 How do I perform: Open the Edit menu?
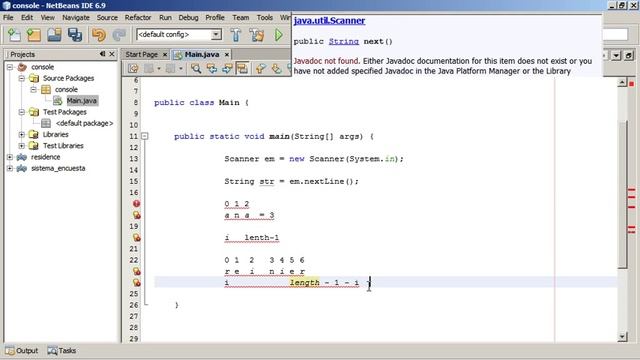[x=27, y=18]
